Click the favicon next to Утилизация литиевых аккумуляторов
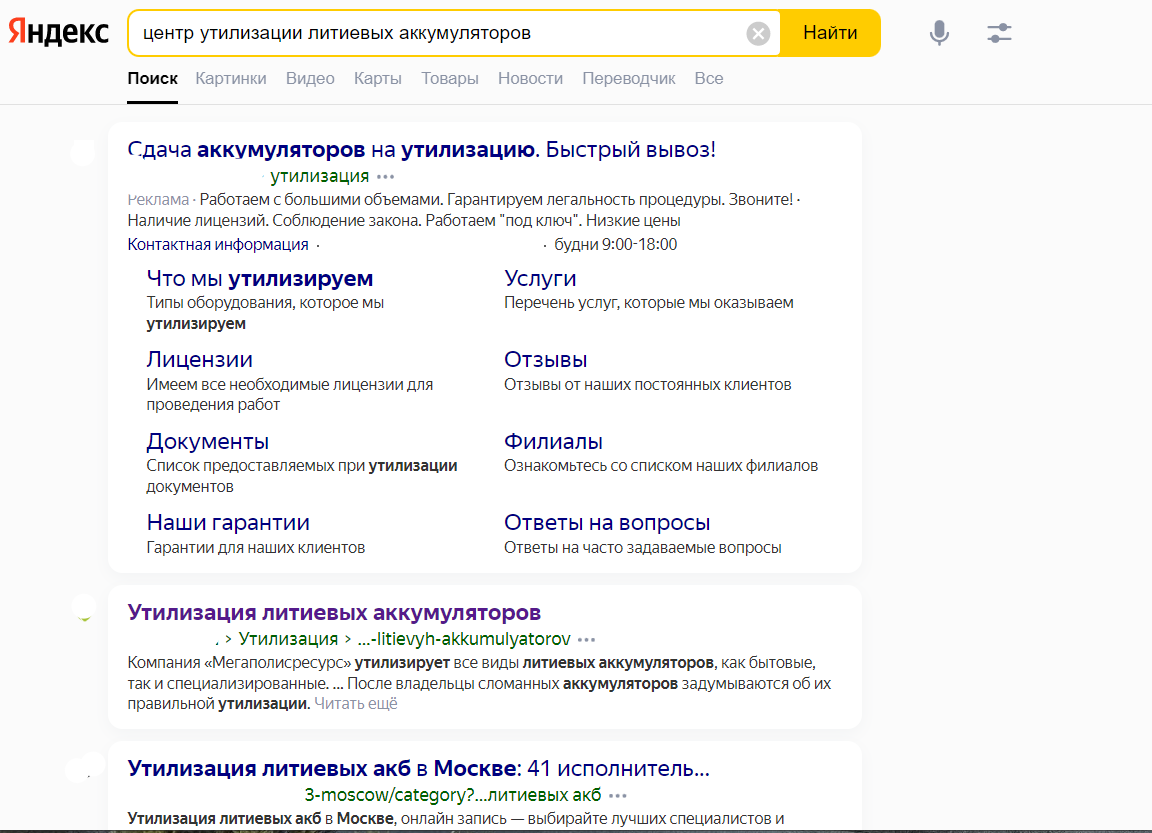This screenshot has height=833, width=1152. point(83,609)
